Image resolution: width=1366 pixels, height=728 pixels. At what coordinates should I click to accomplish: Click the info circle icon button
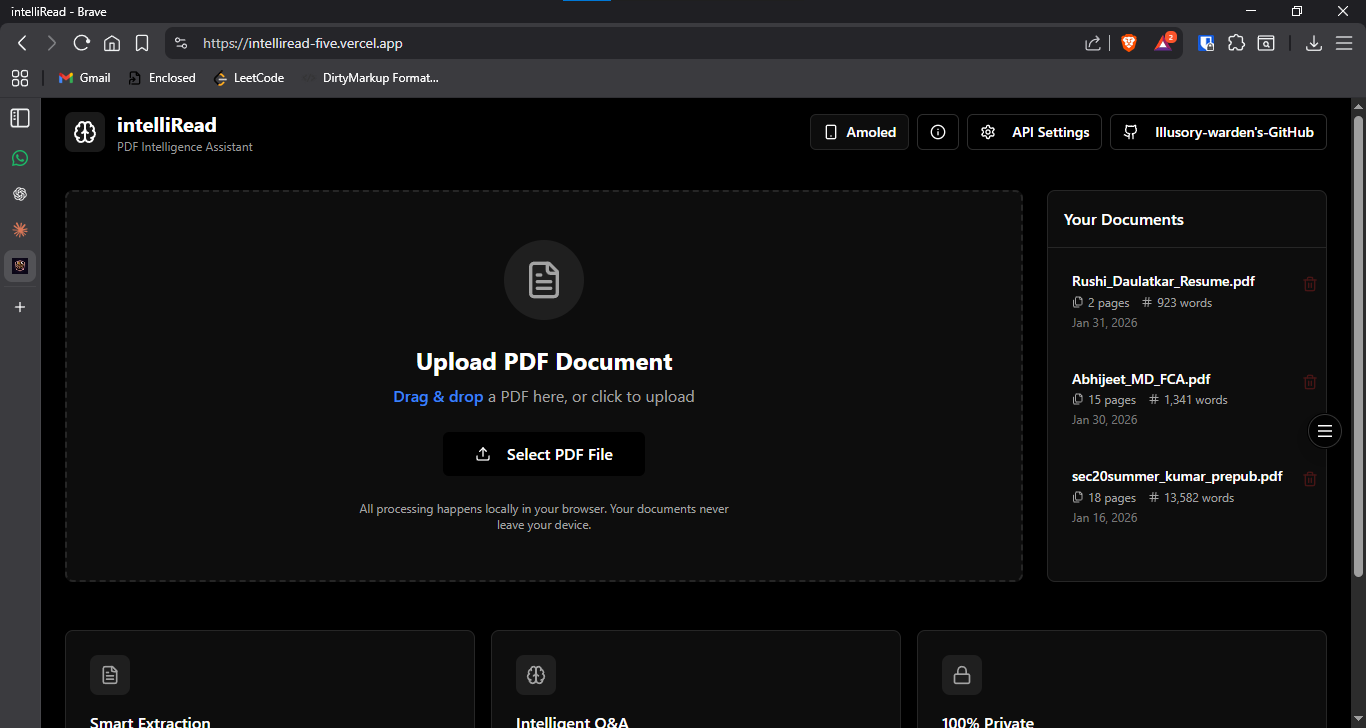coord(937,132)
